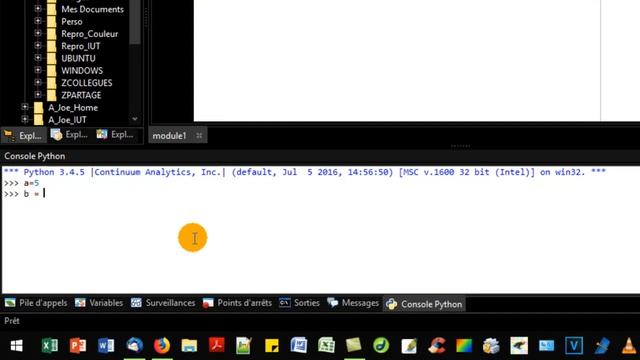Click the folder icon beside WINDOWS

click(x=51, y=70)
